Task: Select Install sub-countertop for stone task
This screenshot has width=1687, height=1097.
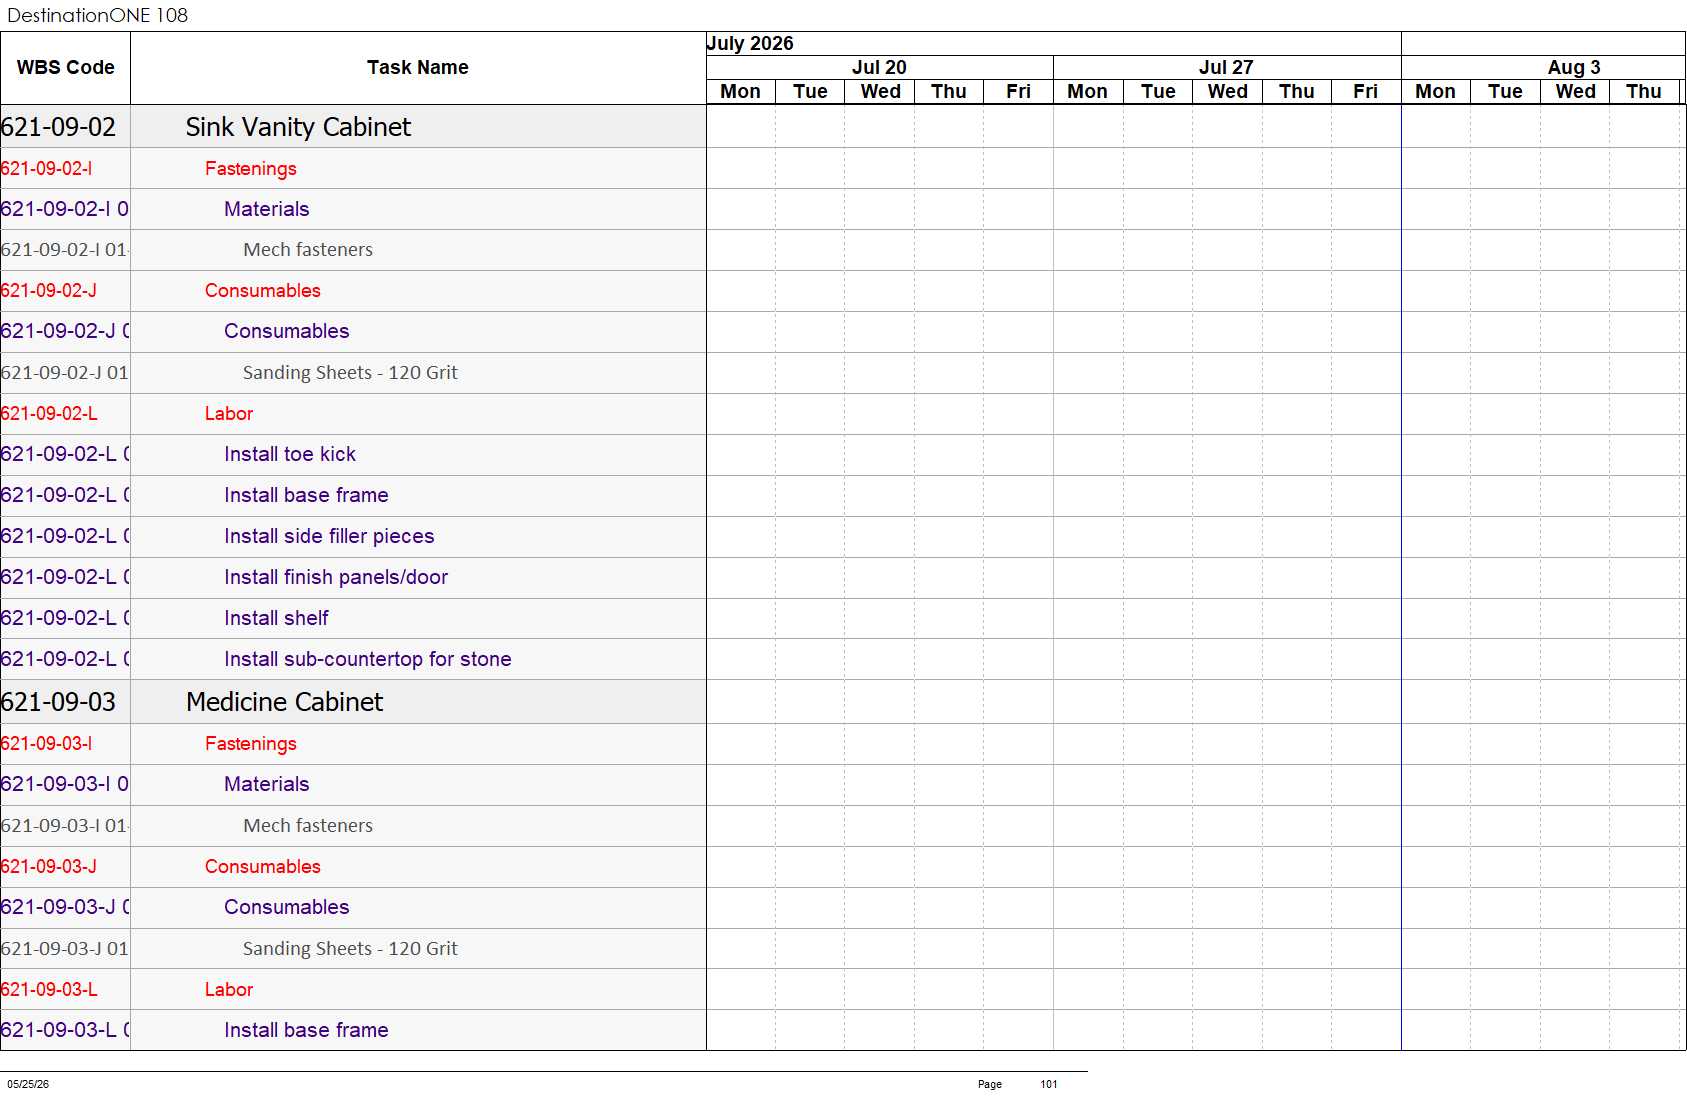Action: (x=368, y=659)
